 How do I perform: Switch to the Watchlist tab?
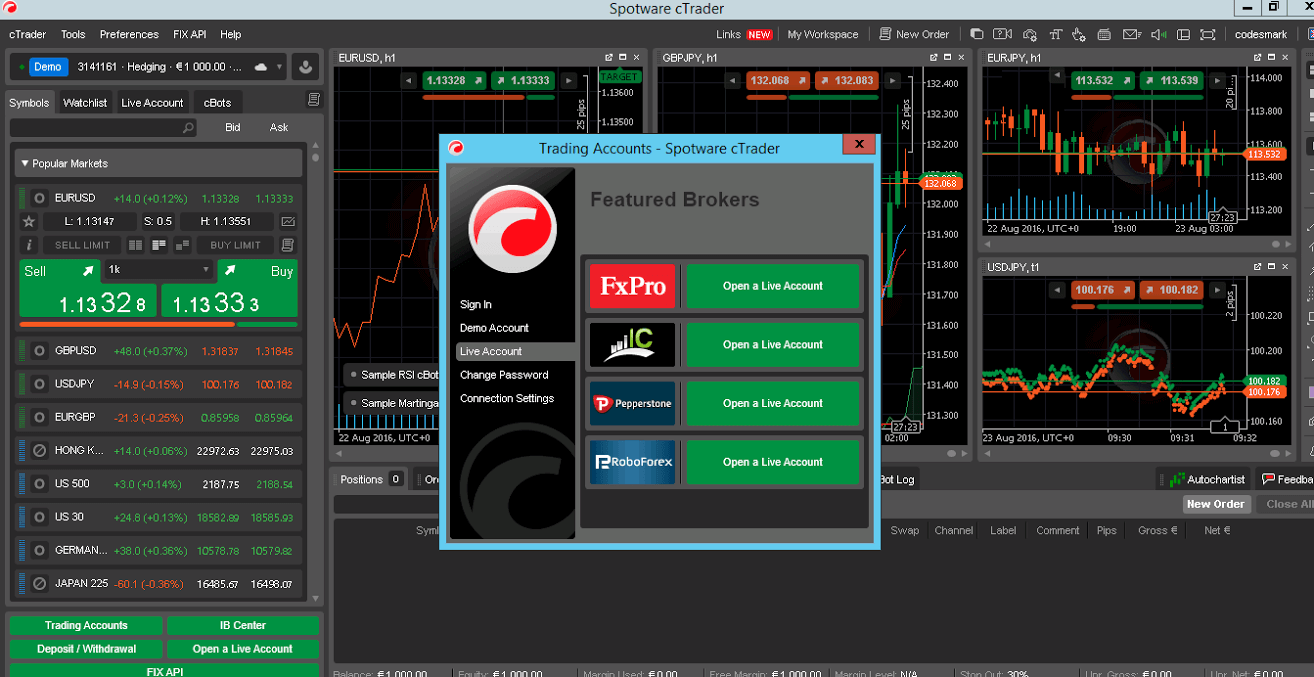click(x=85, y=102)
